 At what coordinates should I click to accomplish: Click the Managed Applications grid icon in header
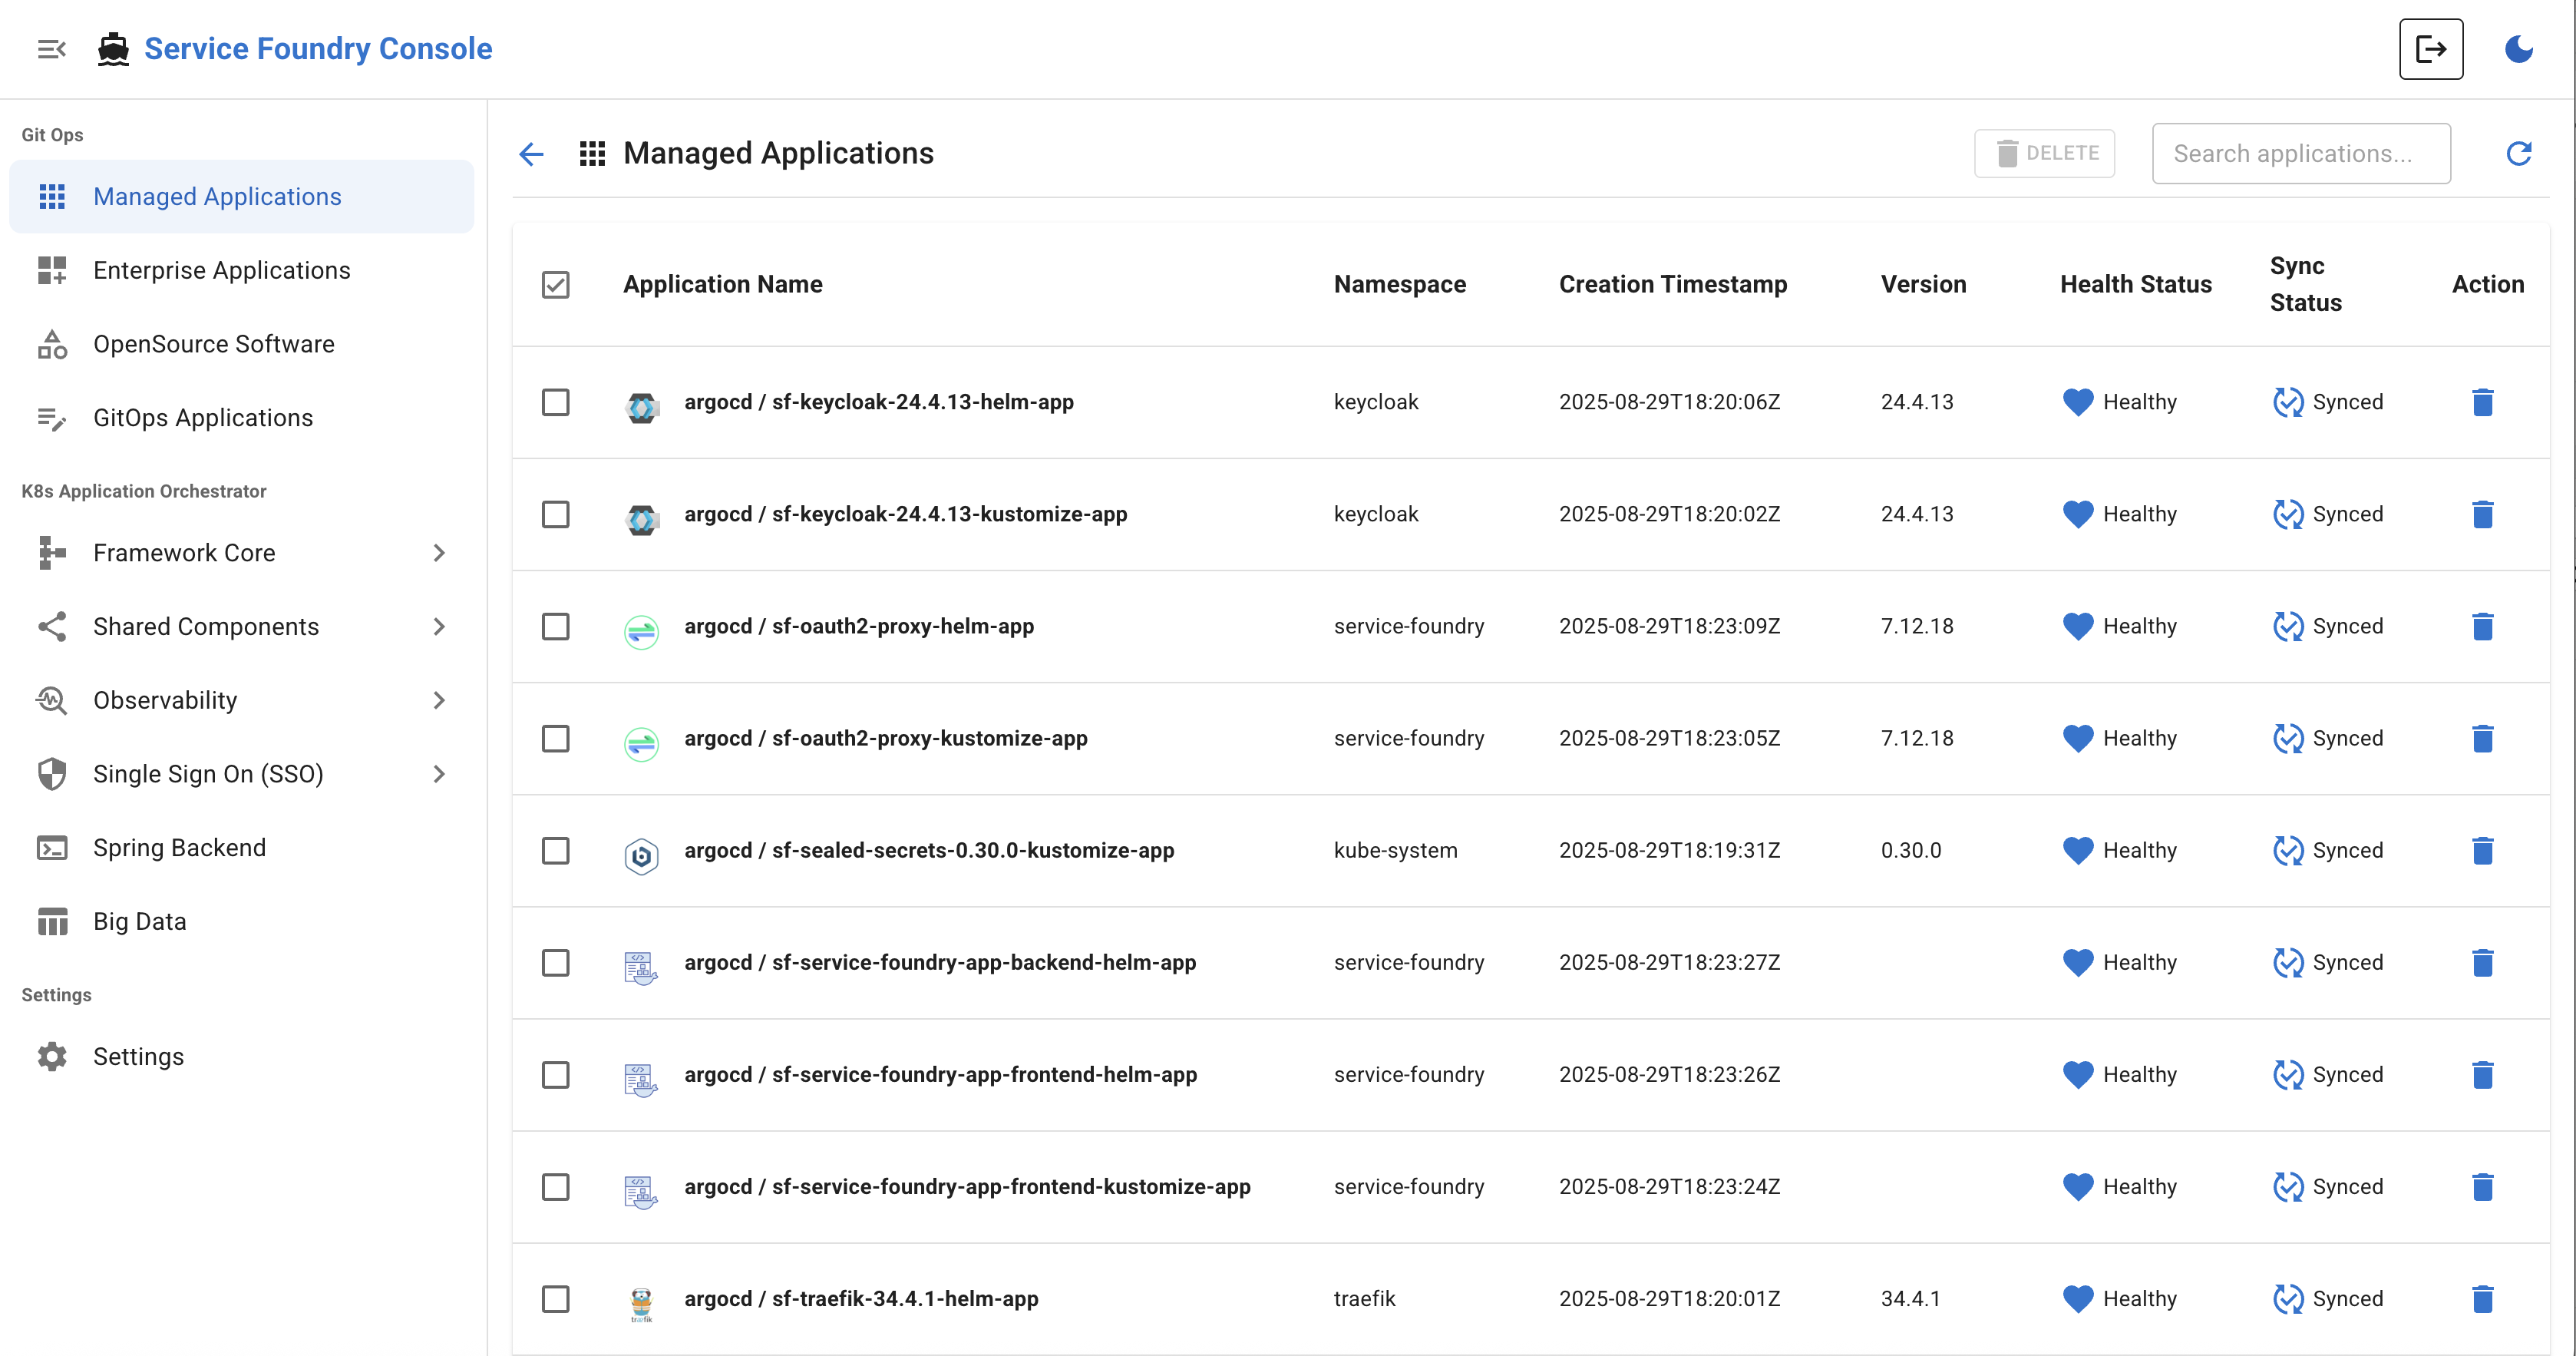point(592,153)
